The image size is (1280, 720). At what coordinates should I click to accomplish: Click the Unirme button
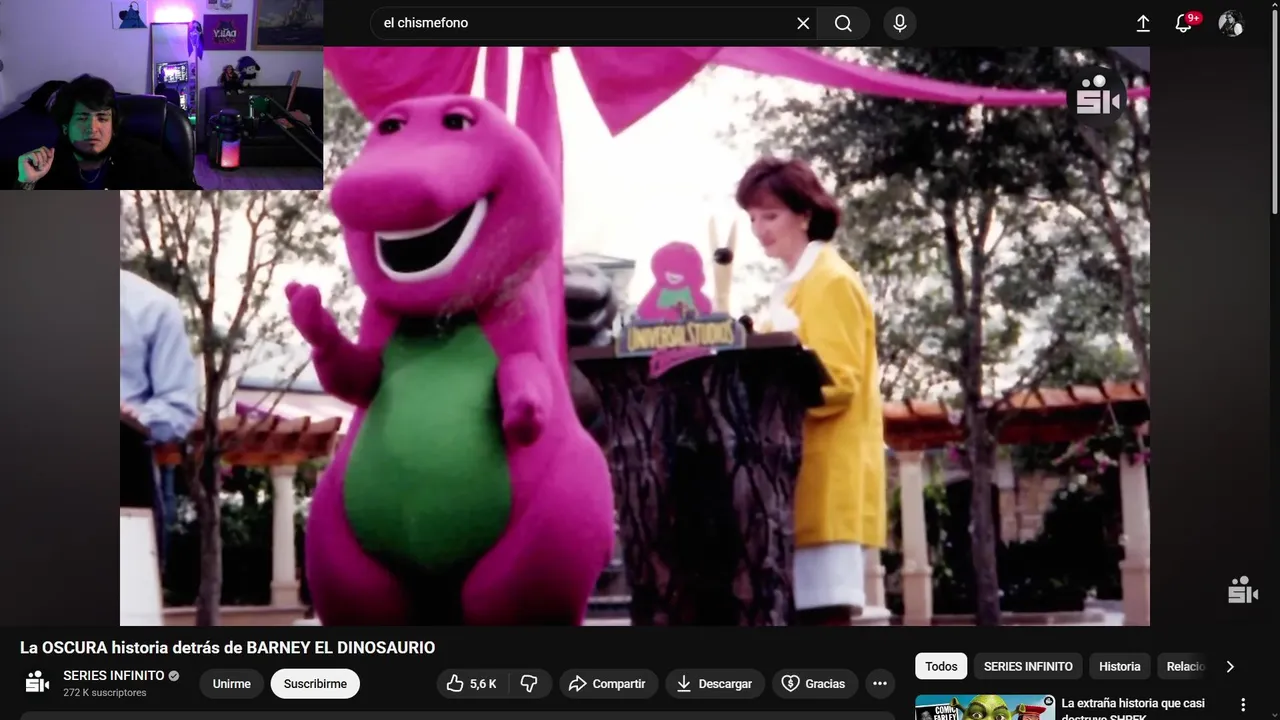pos(232,684)
